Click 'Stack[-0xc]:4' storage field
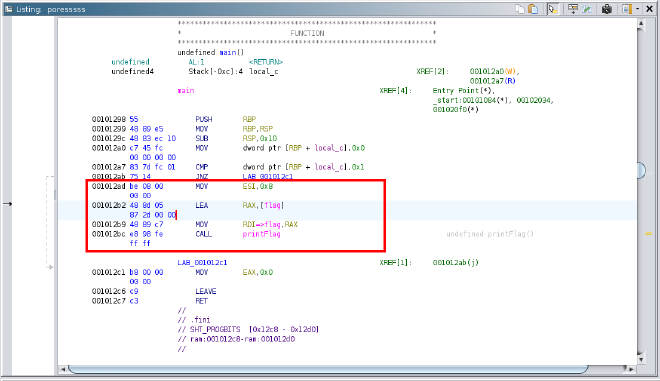Viewport: 660px width, 381px height. (216, 72)
